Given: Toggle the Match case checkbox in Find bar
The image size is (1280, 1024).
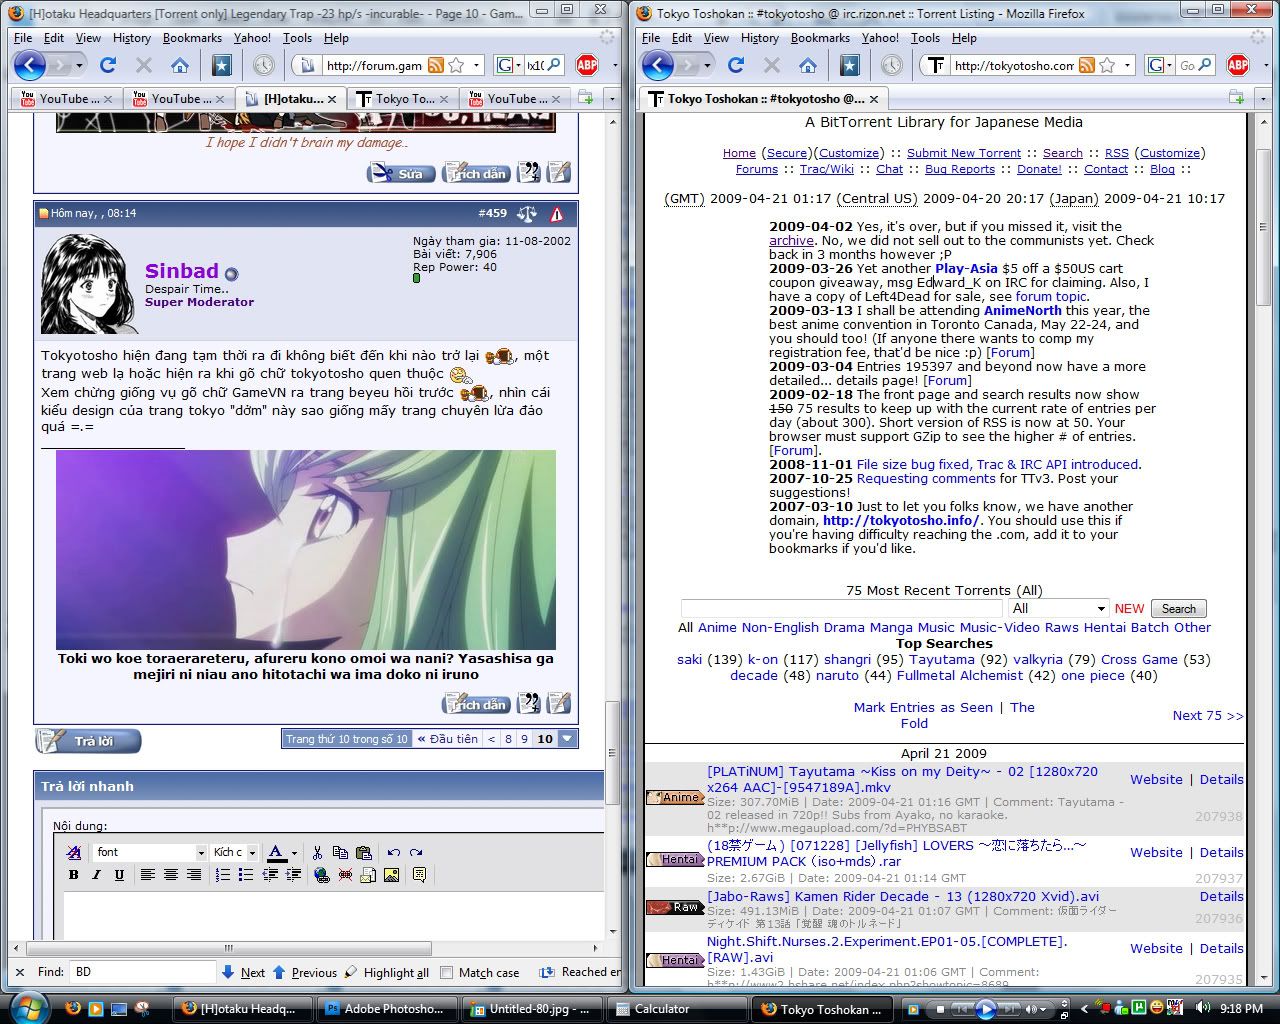Looking at the screenshot, I should (x=447, y=972).
